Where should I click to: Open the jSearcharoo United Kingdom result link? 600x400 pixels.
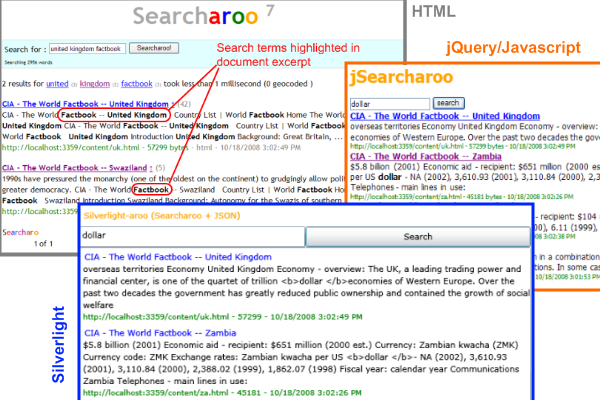pos(445,116)
